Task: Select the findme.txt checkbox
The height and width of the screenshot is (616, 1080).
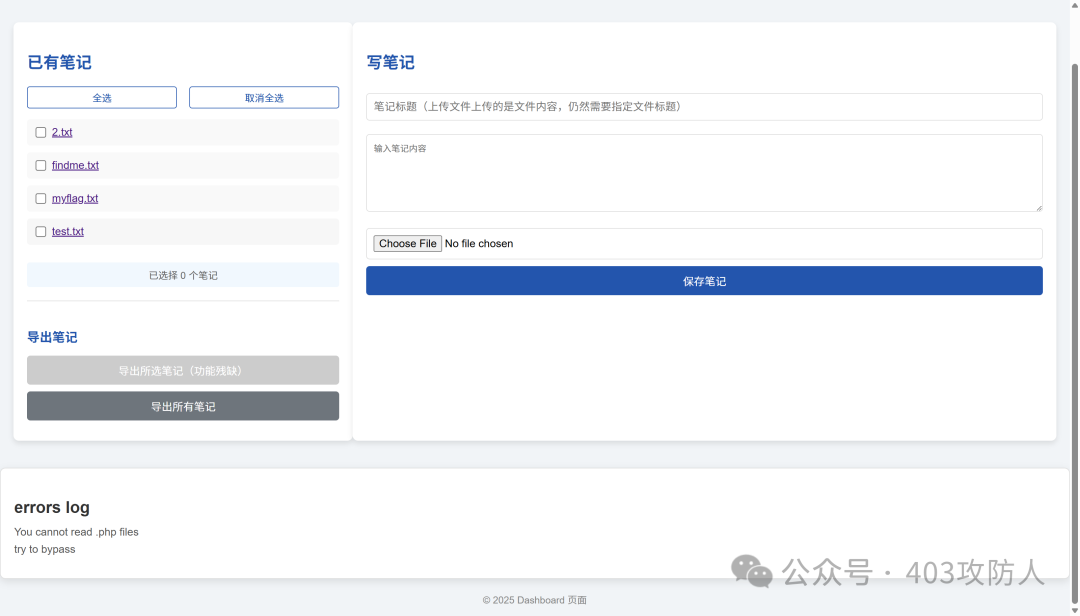Action: tap(41, 165)
